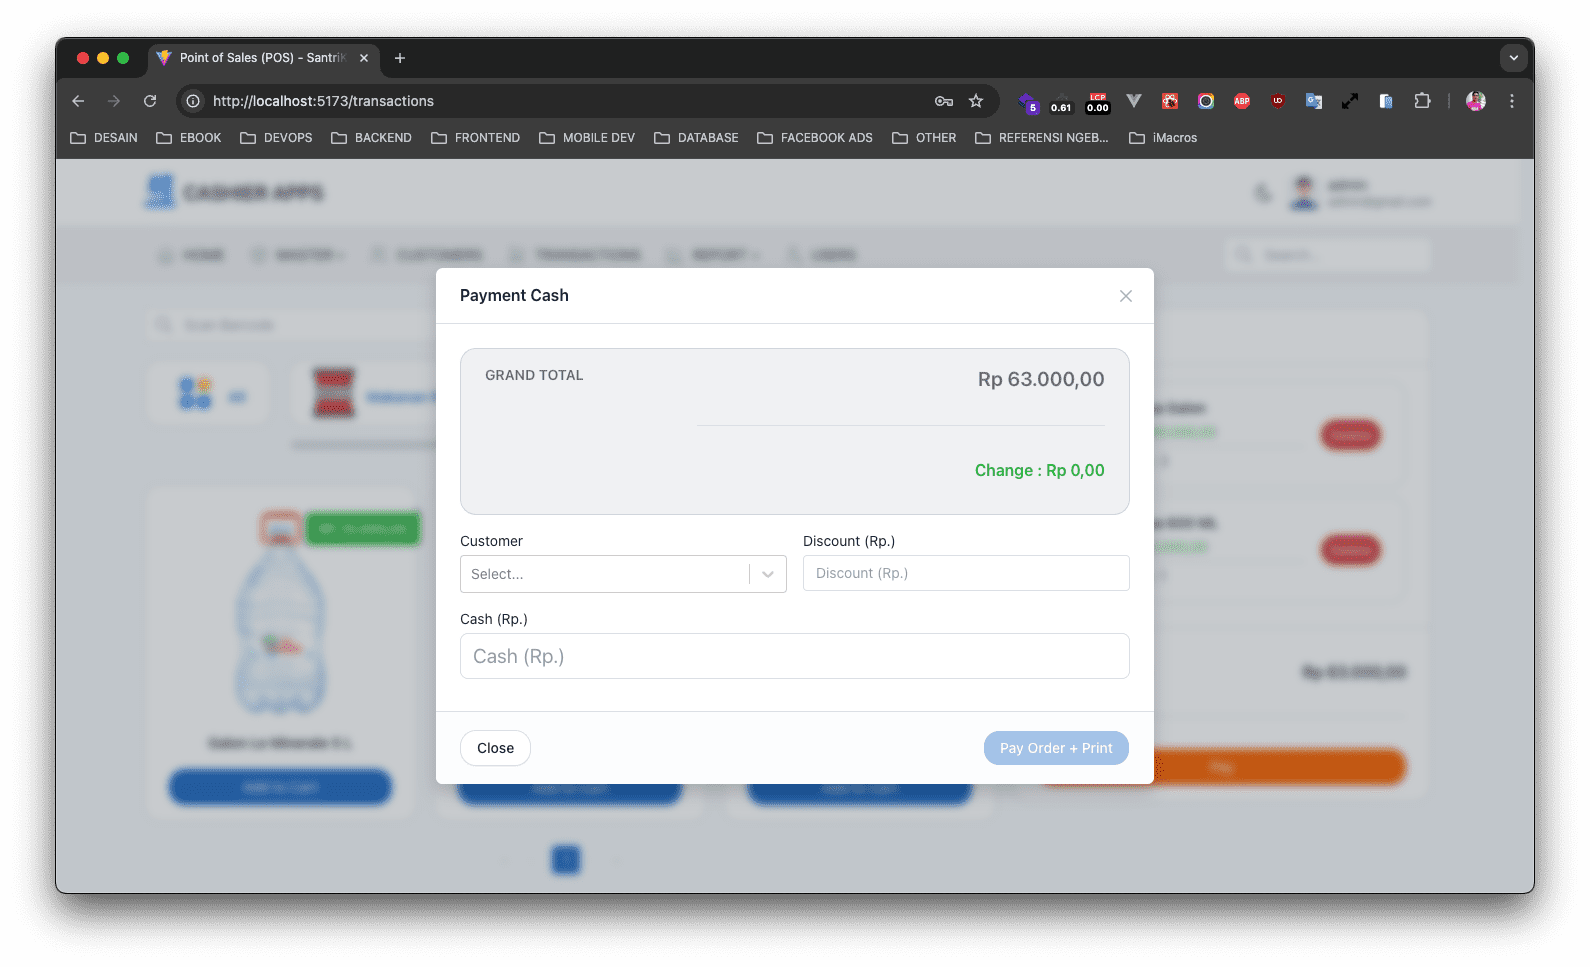This screenshot has height=967, width=1590.
Task: Open Chrome three-dot menu
Action: (x=1511, y=101)
